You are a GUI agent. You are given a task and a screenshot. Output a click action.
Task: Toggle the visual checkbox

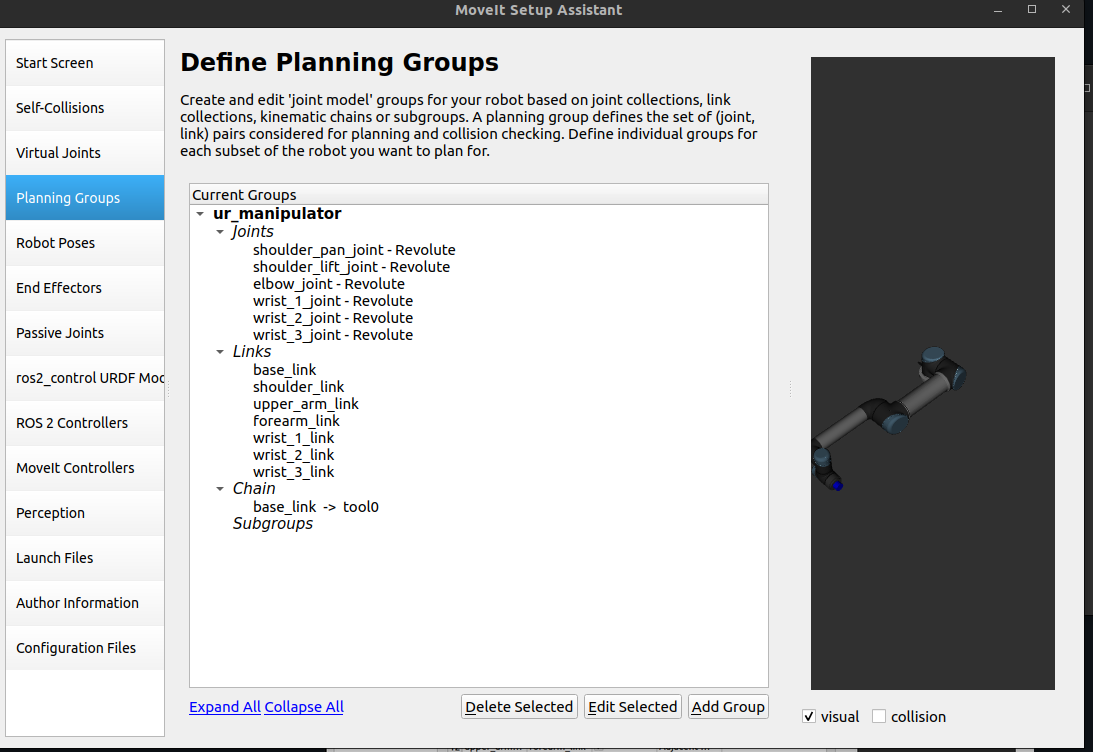pos(809,716)
